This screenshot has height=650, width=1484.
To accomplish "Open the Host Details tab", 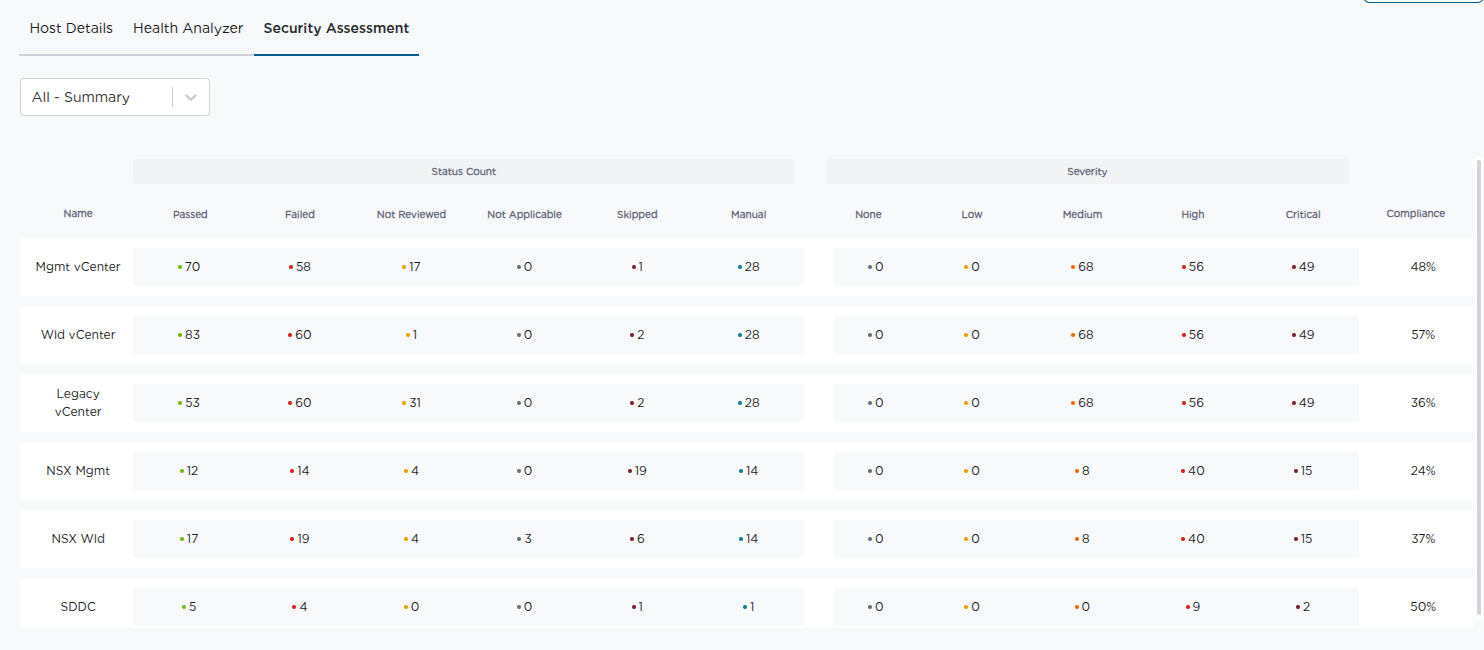I will 71,28.
